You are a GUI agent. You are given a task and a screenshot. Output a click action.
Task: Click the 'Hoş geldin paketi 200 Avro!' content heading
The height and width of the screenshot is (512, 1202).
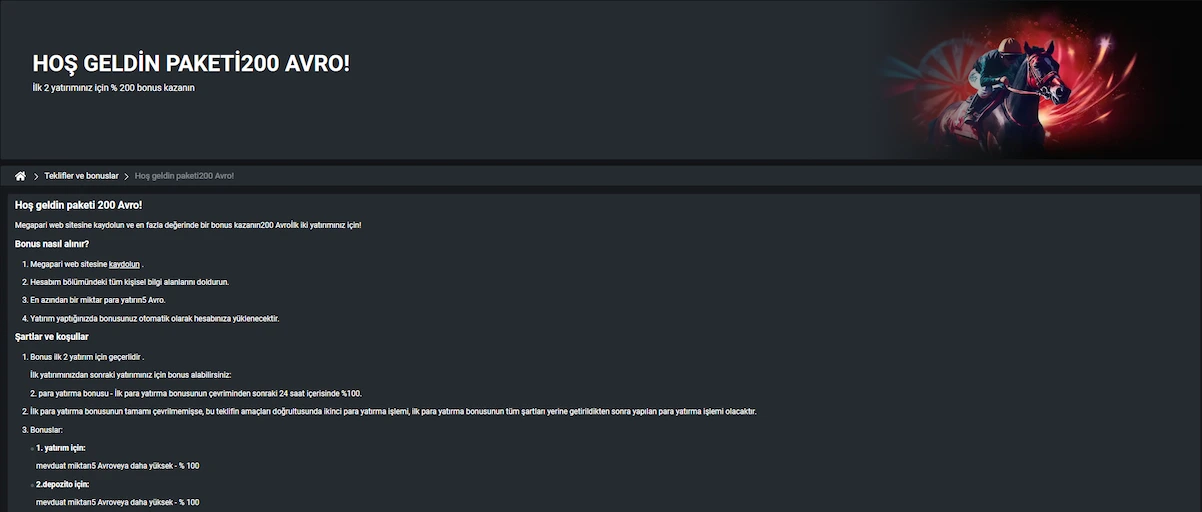(78, 205)
